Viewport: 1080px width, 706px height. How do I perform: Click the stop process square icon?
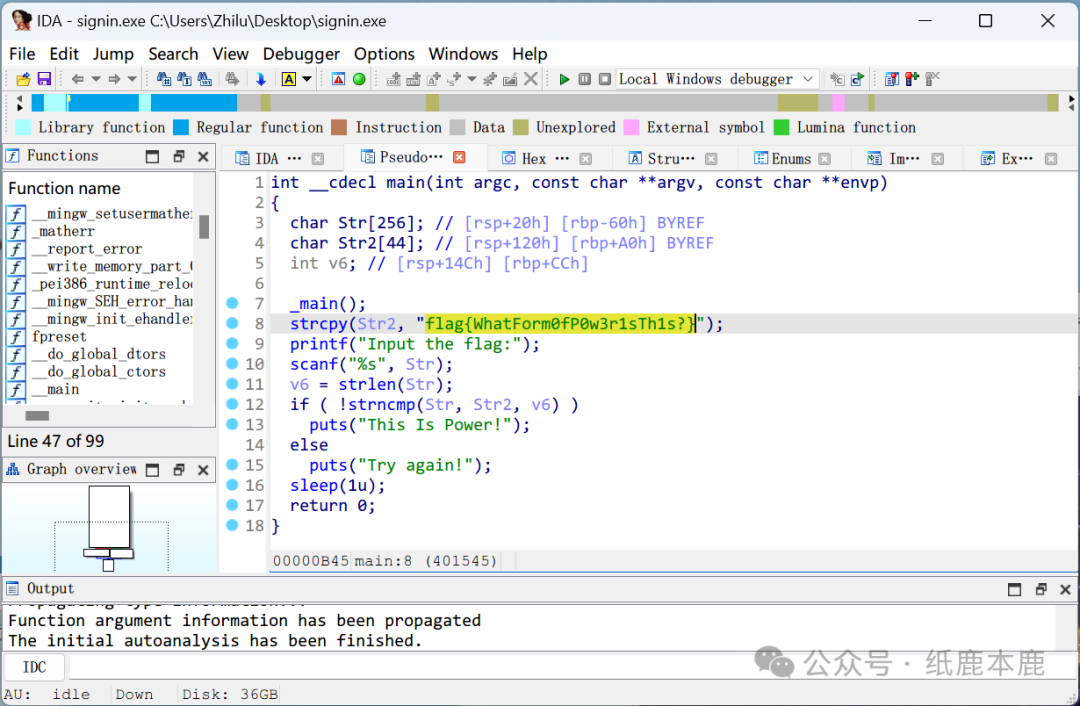coord(605,79)
